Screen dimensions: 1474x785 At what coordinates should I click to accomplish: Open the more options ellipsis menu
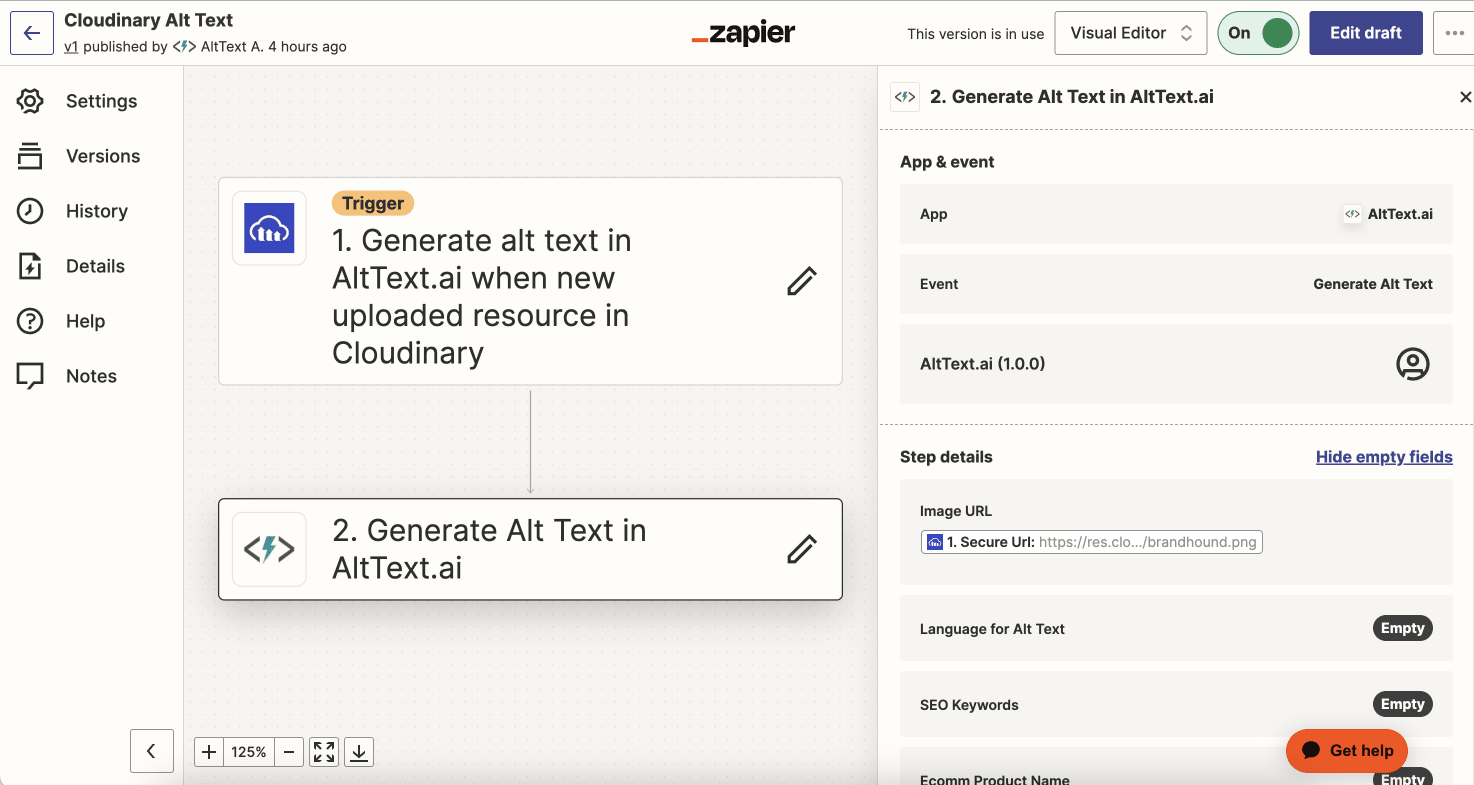pyautogui.click(x=1453, y=33)
